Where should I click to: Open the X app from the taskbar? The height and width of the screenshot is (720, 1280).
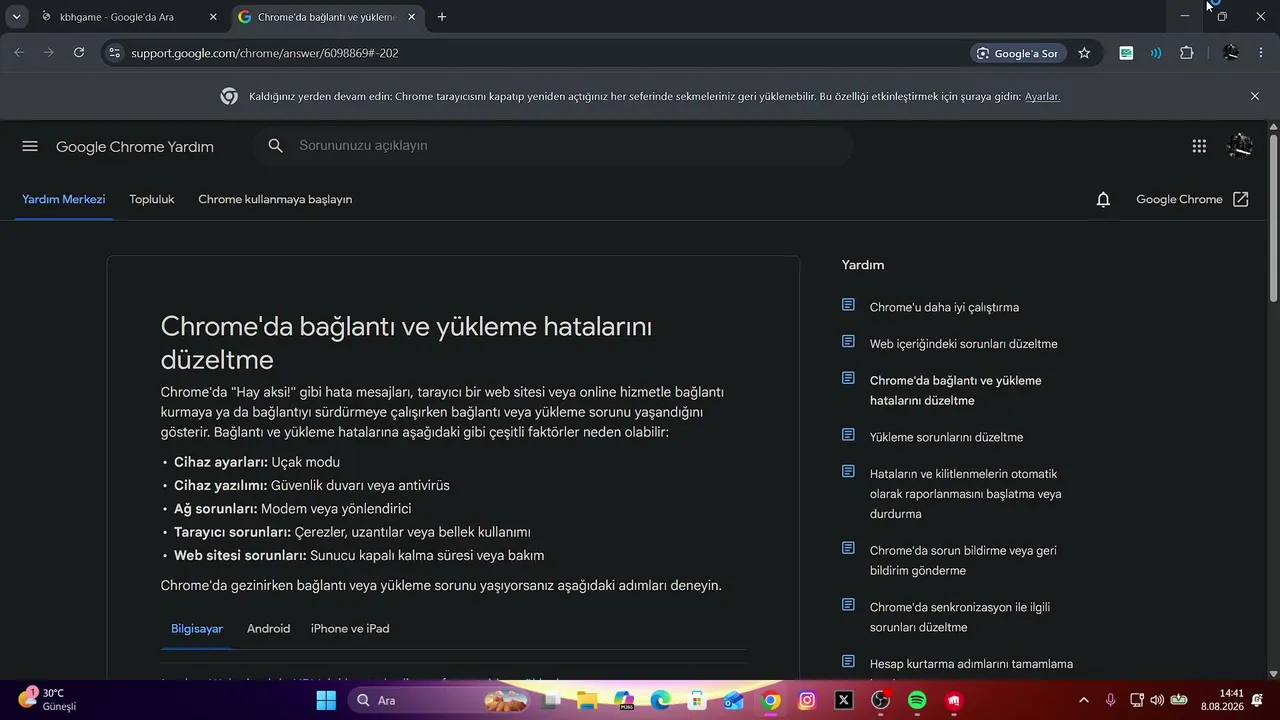[x=844, y=700]
